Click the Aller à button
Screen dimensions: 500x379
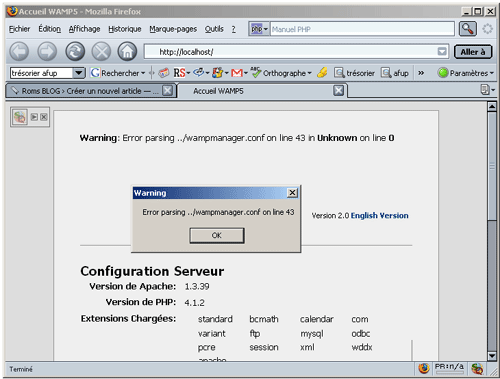click(x=473, y=52)
